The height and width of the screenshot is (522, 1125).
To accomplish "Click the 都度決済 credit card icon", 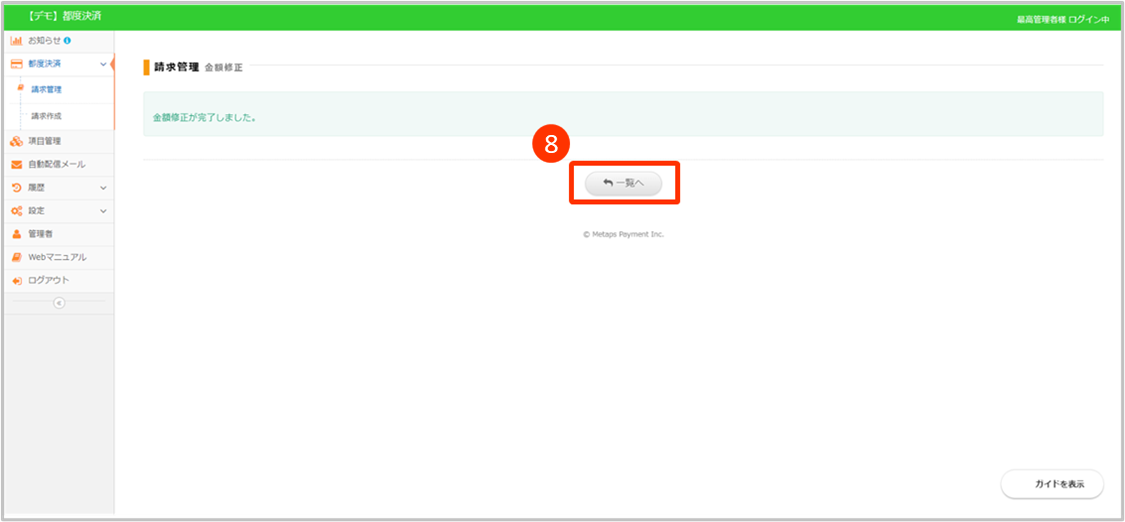I will (x=16, y=64).
